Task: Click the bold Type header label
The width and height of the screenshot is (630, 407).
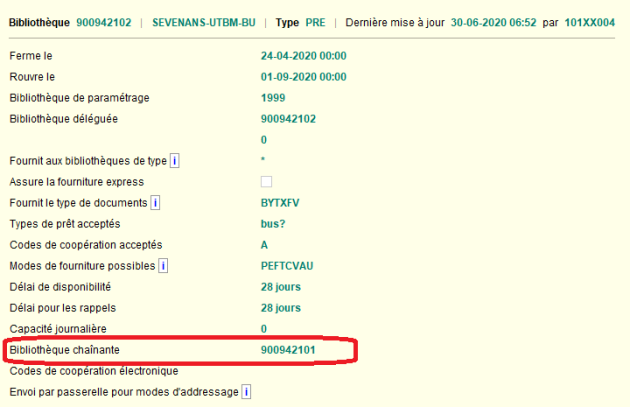Action: 287,22
